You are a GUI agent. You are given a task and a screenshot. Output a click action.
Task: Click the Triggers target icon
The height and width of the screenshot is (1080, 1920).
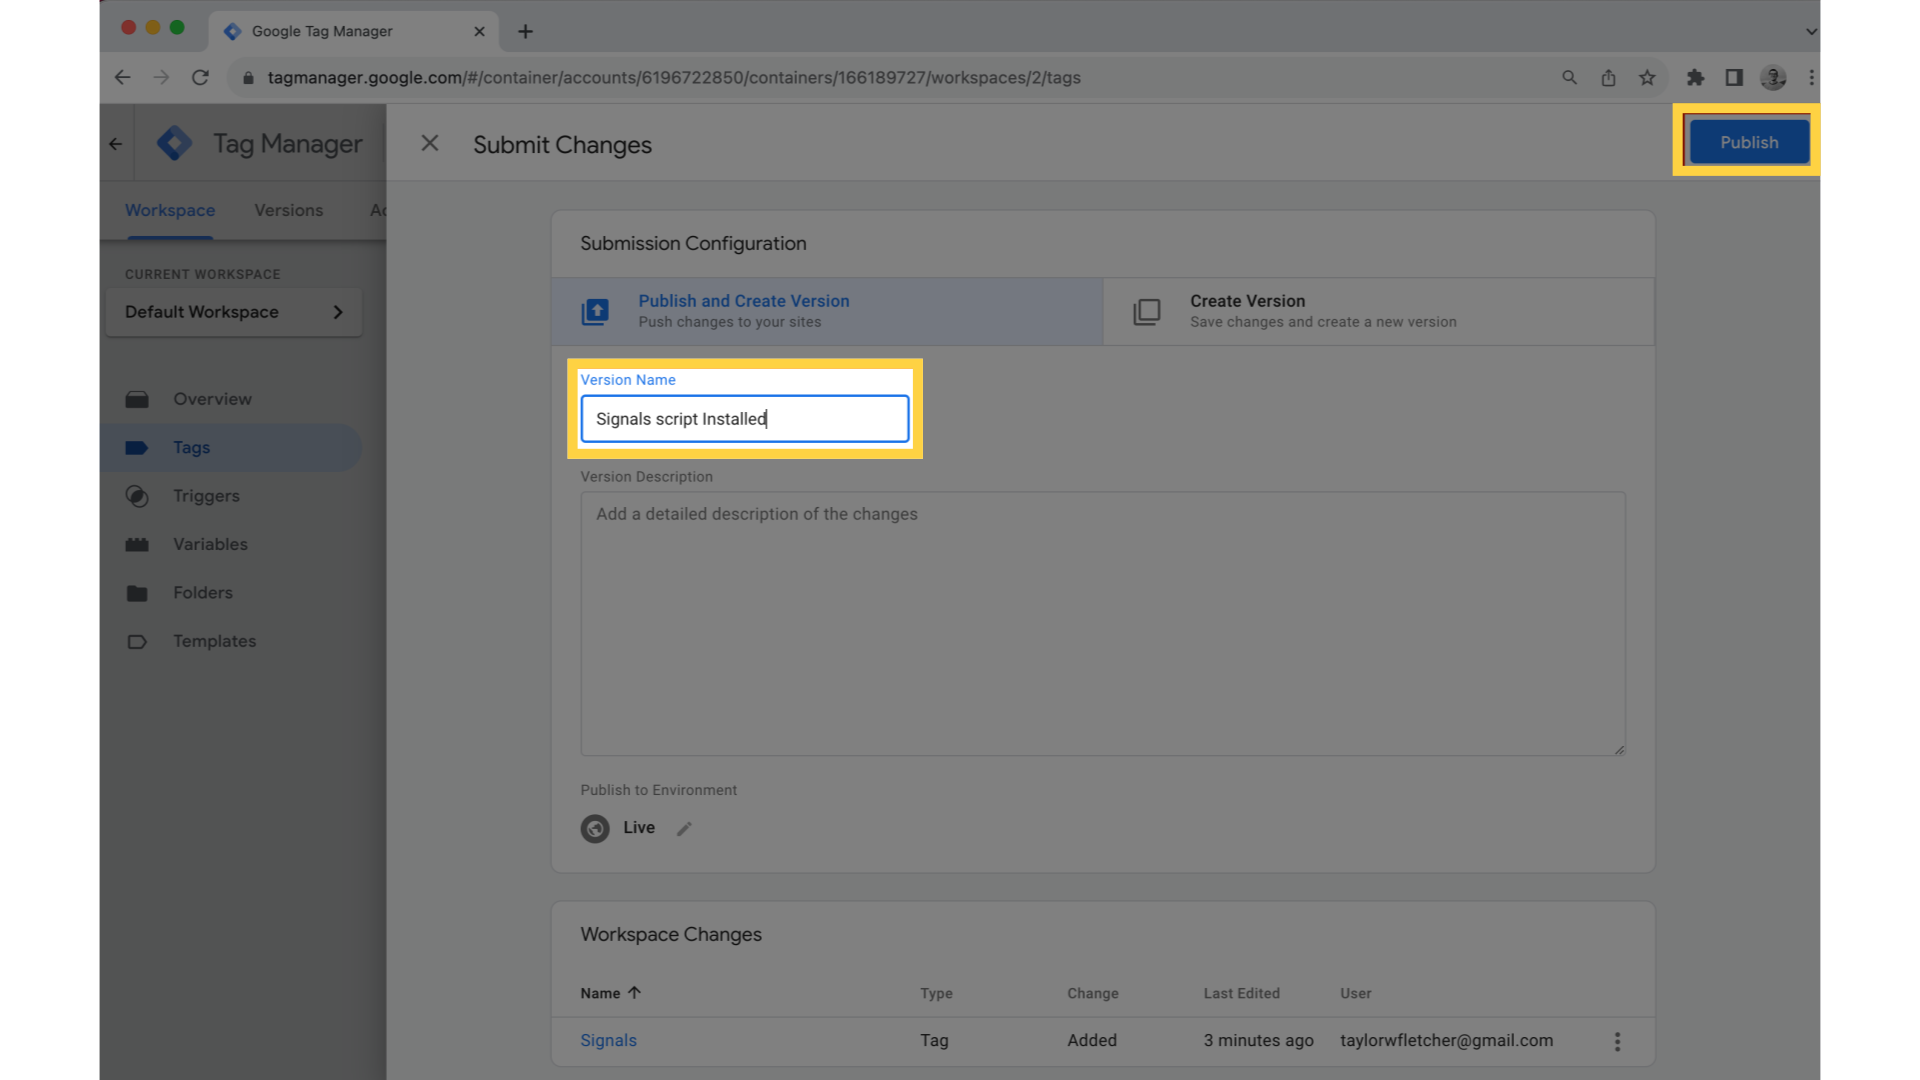(x=137, y=496)
